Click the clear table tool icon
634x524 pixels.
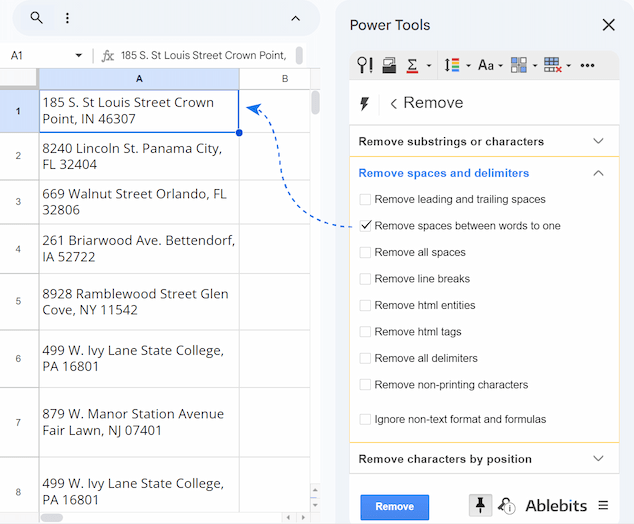point(553,65)
